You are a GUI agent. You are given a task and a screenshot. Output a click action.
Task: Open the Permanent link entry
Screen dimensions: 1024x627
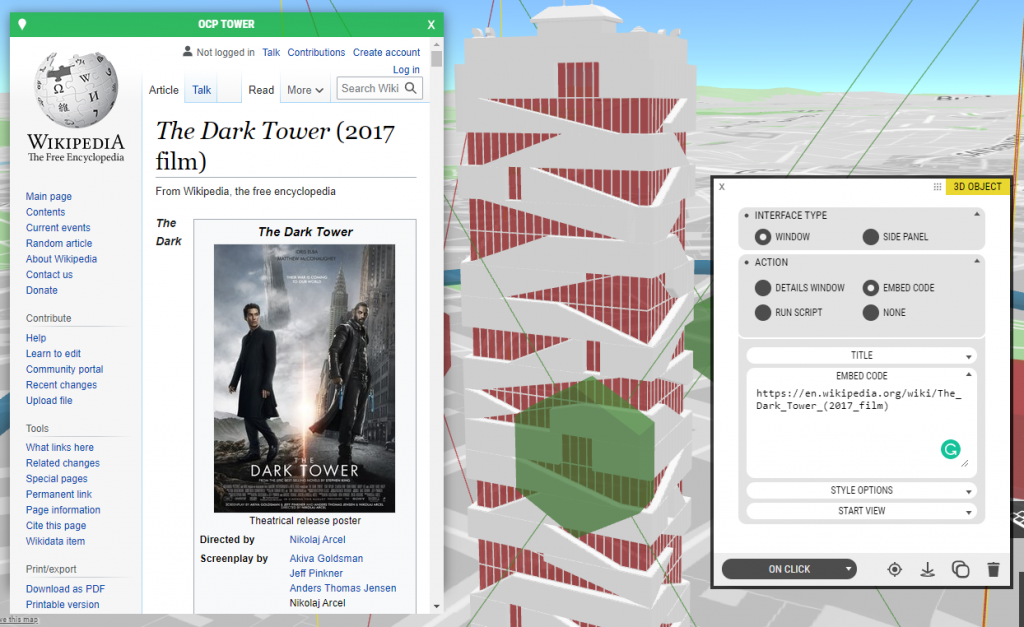tap(59, 494)
